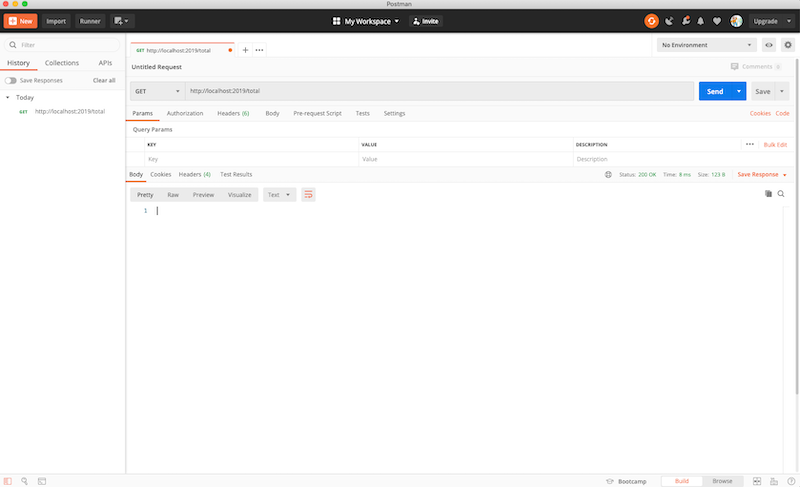The width and height of the screenshot is (800, 487).
Task: Toggle Save Responses switch
Action: (11, 81)
